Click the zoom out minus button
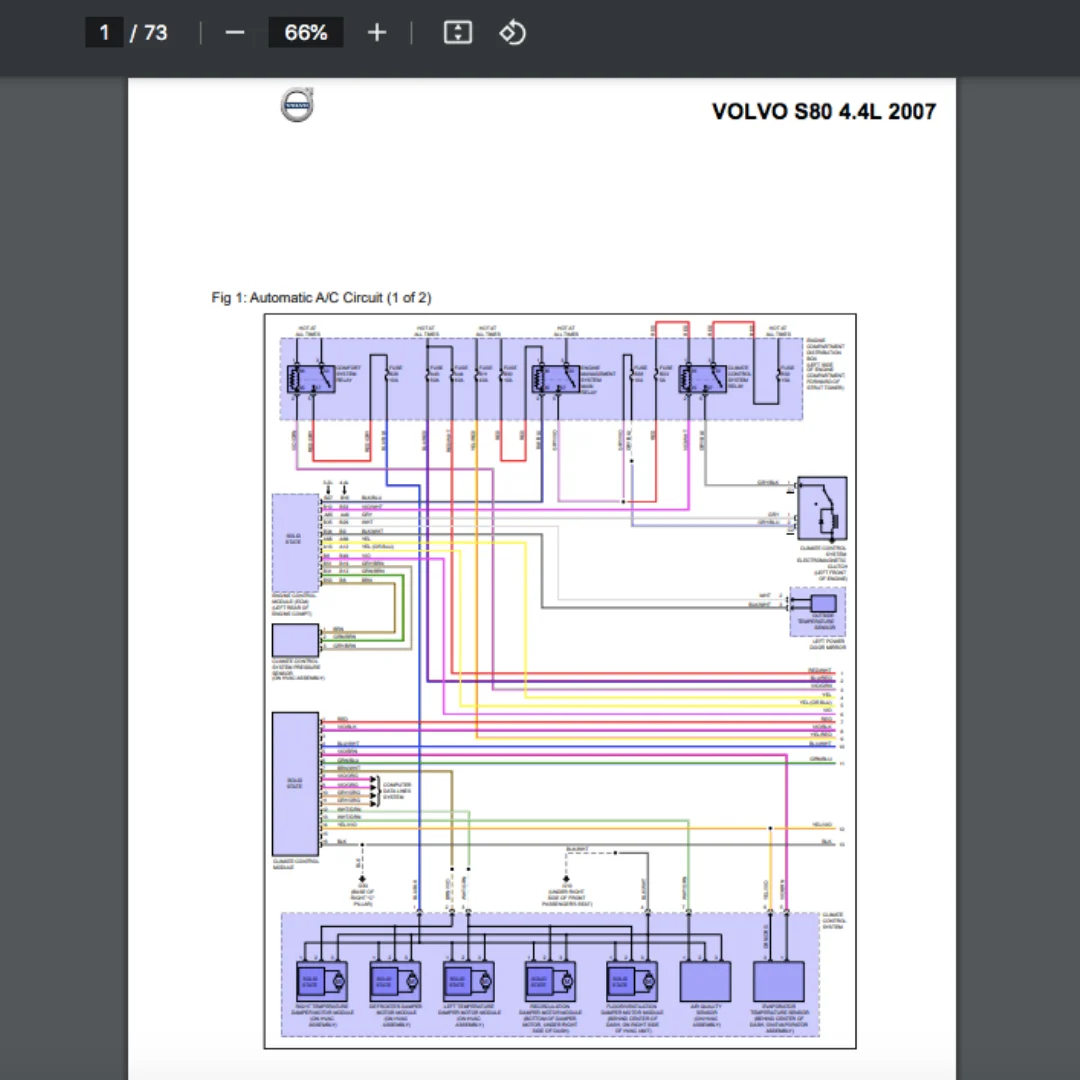 pos(235,32)
